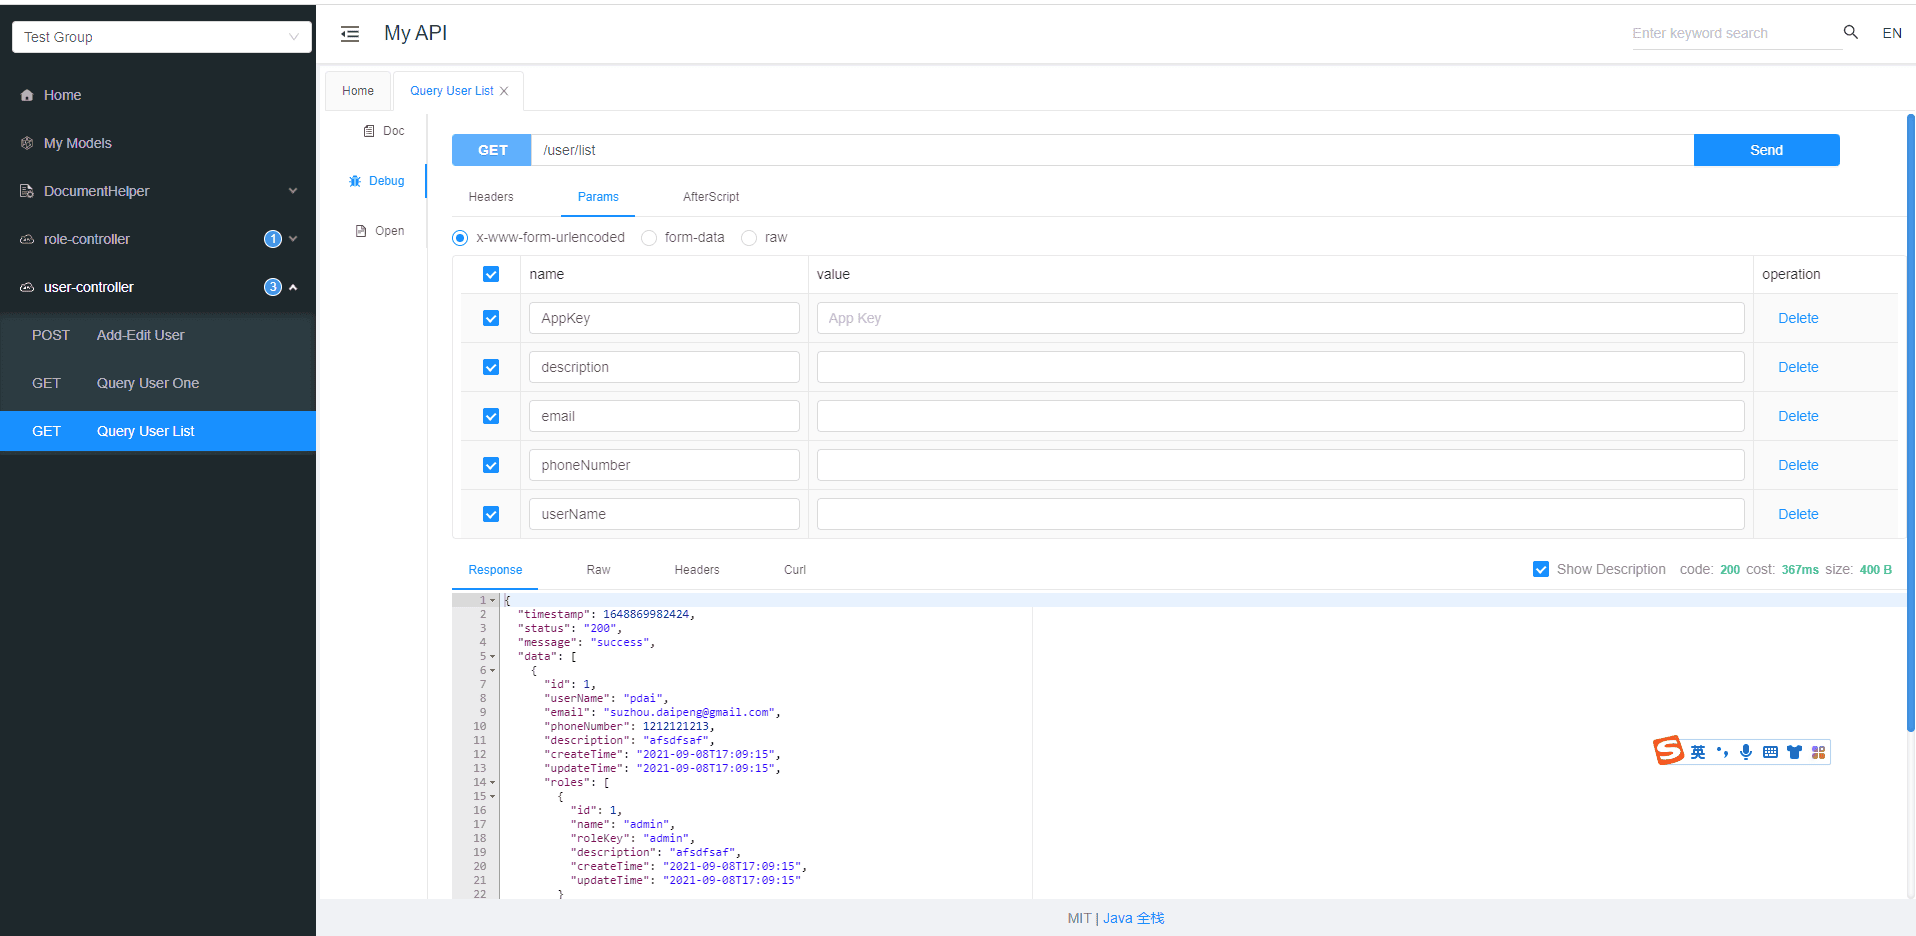Click the userName value input field
The image size is (1916, 936).
pos(1279,514)
